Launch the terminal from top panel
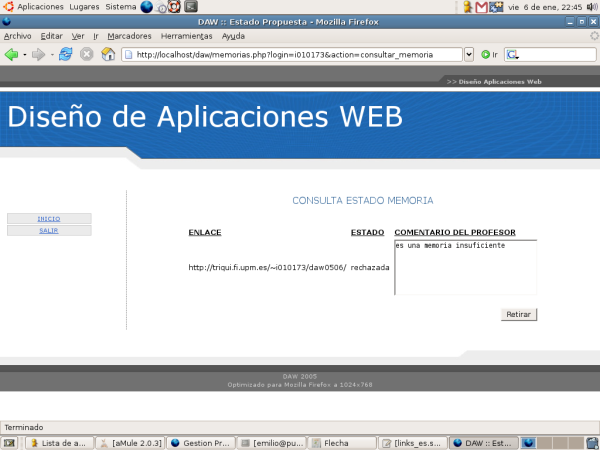The height and width of the screenshot is (450, 600). click(191, 7)
